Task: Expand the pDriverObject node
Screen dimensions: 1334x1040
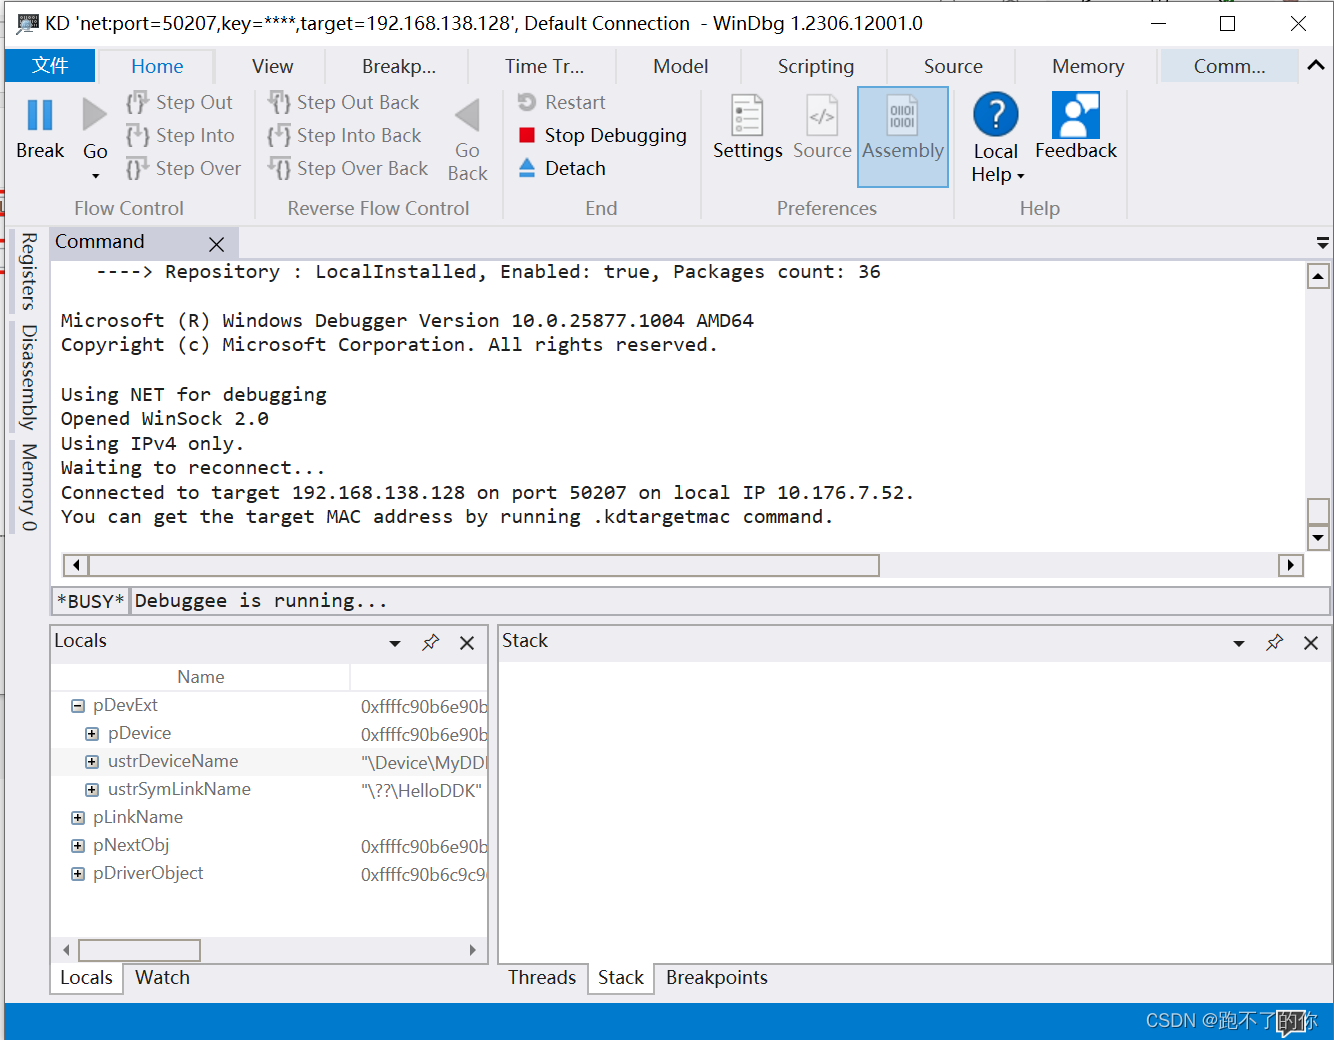Action: 77,874
